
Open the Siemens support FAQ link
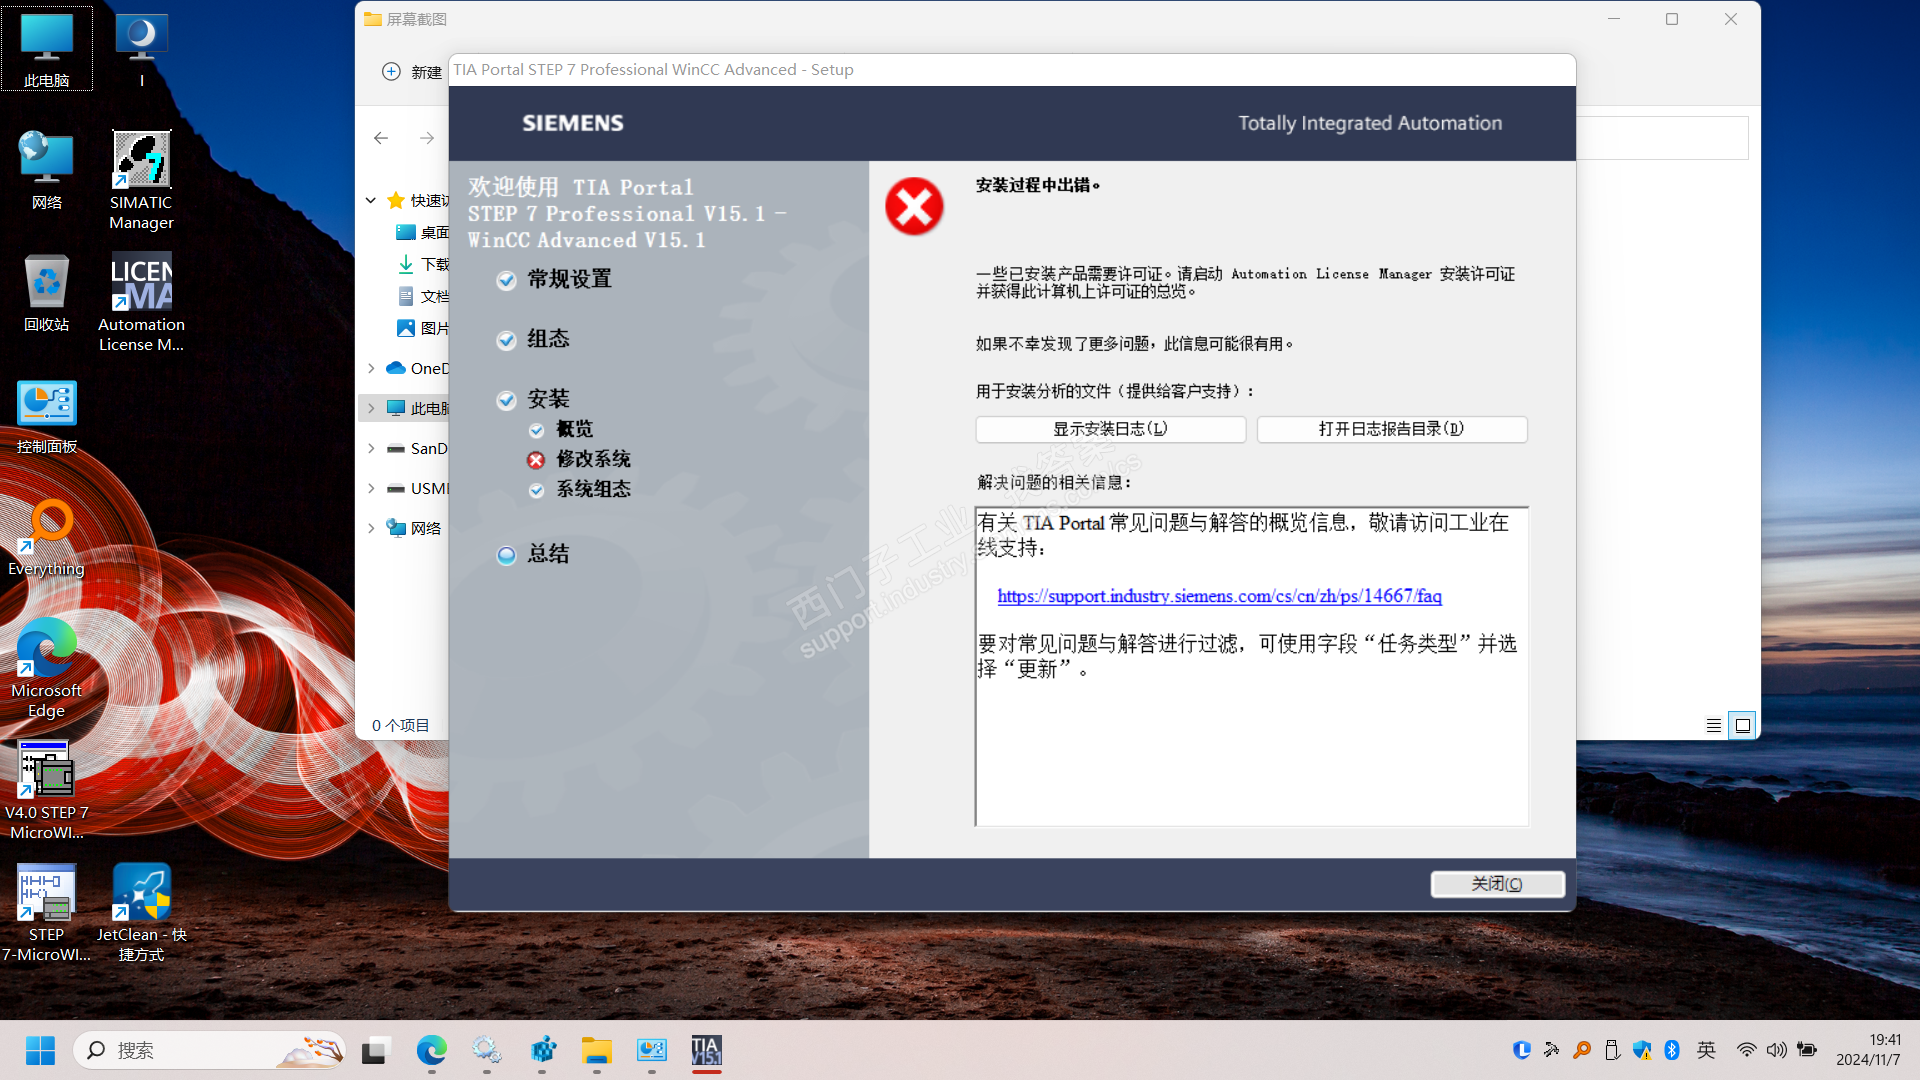pos(1219,596)
